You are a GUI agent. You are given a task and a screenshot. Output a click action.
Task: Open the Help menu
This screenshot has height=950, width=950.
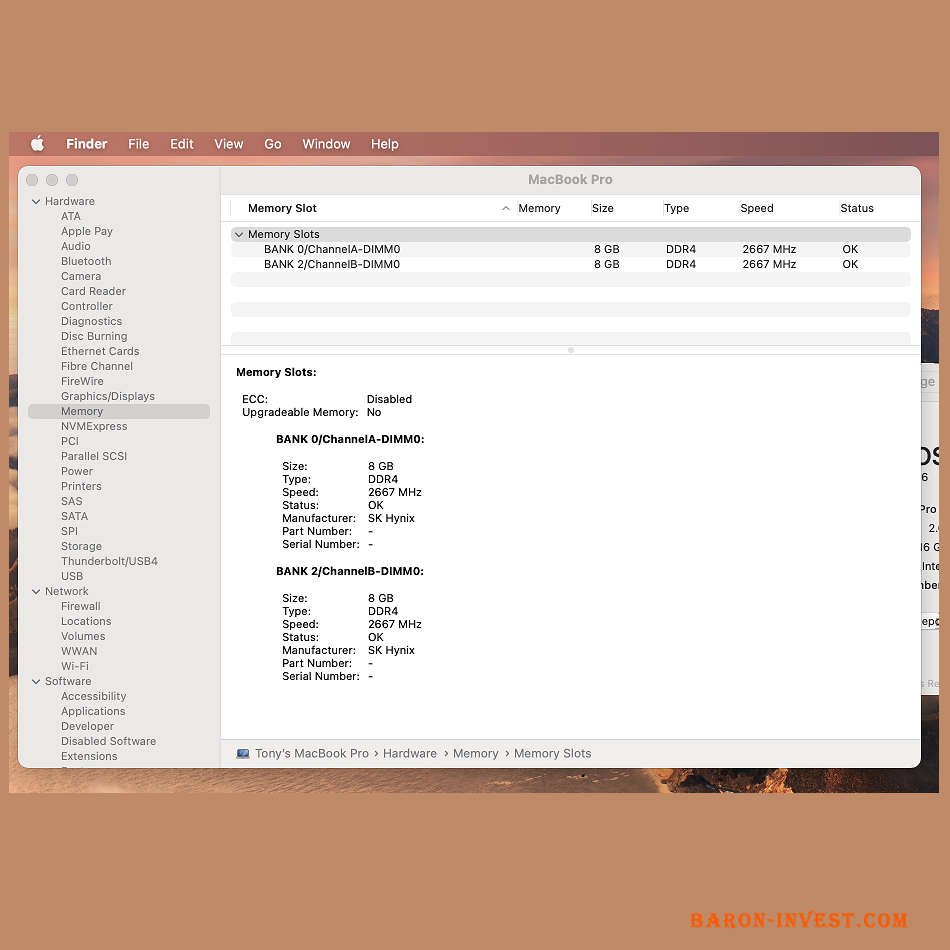pos(384,144)
